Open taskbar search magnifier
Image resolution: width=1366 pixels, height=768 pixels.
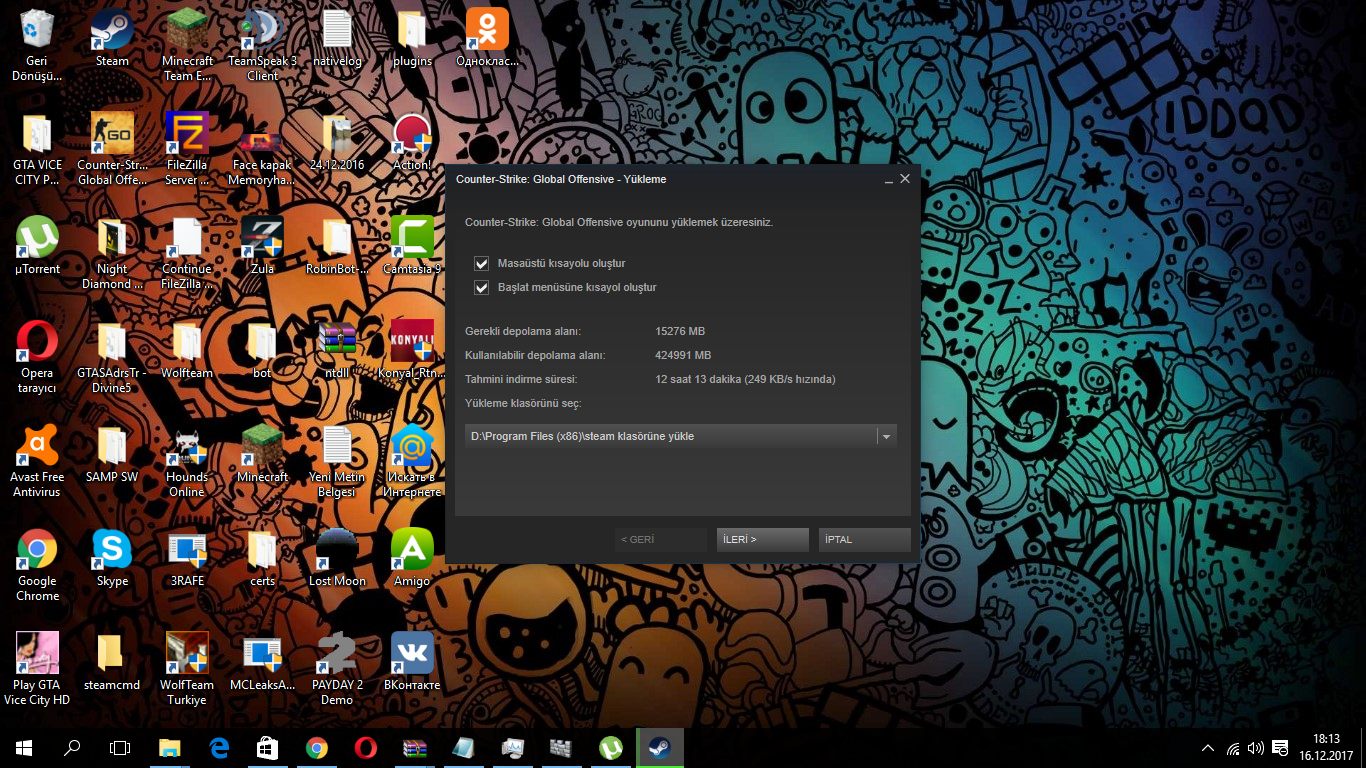tap(72, 748)
